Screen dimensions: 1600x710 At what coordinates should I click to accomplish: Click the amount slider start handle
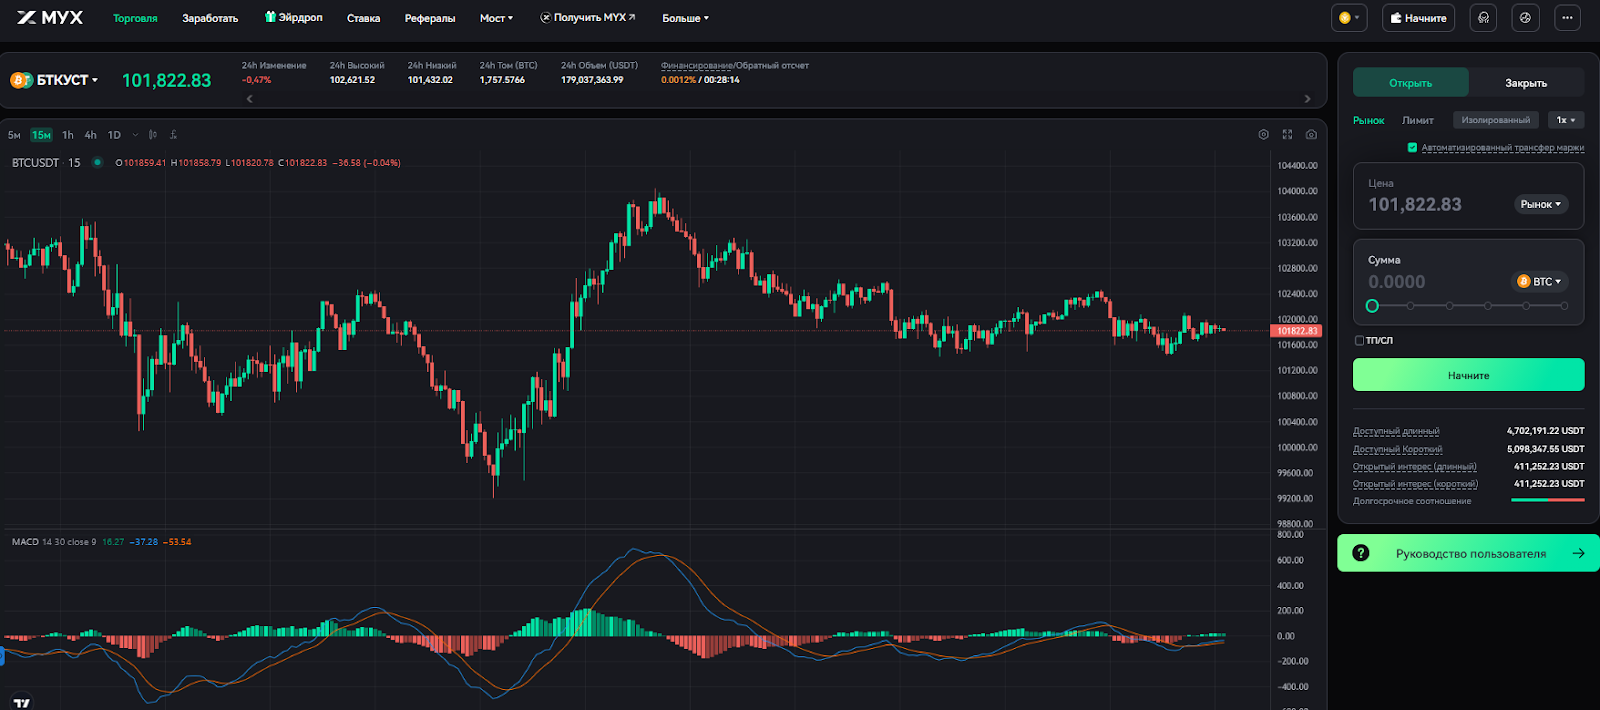point(1372,306)
